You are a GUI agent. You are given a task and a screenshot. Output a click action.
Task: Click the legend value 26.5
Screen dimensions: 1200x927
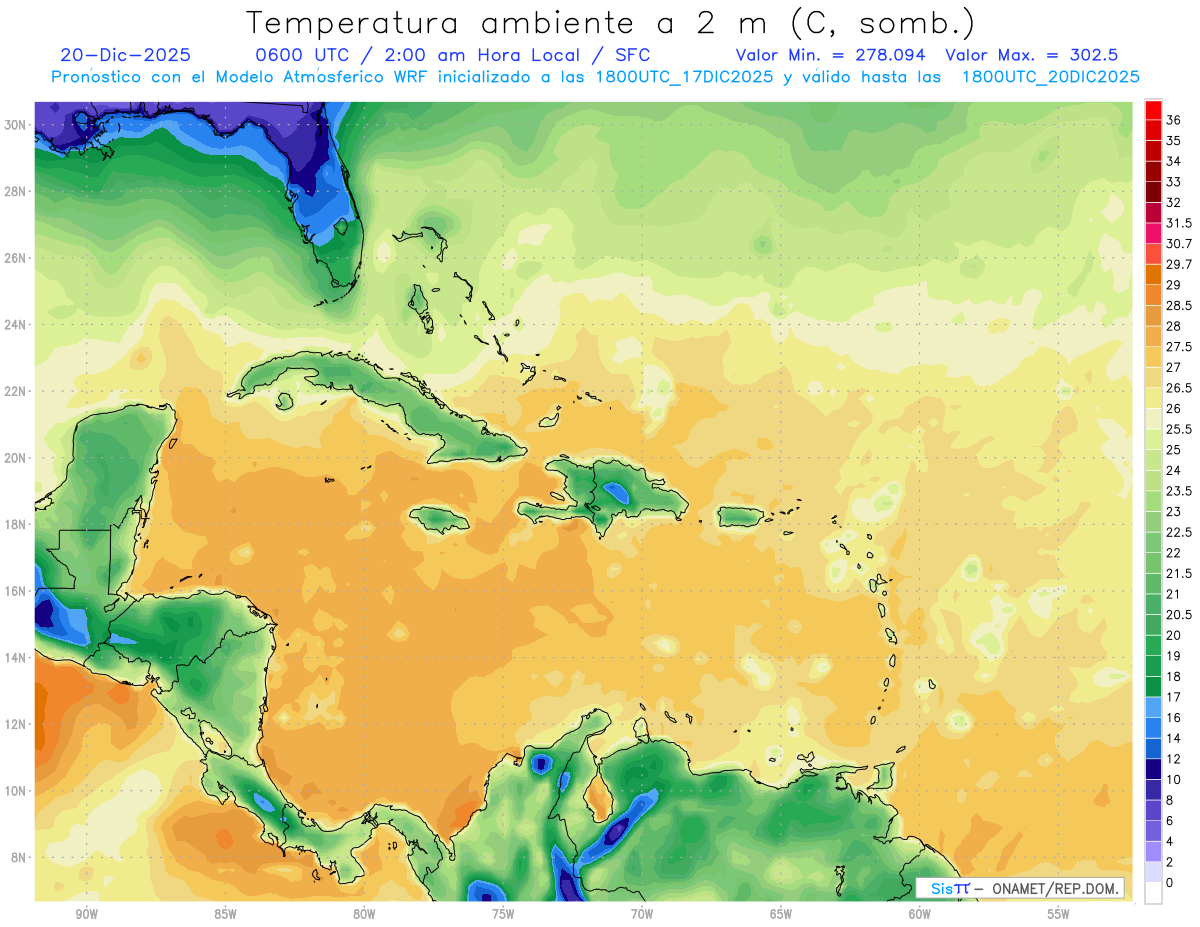tap(1179, 388)
